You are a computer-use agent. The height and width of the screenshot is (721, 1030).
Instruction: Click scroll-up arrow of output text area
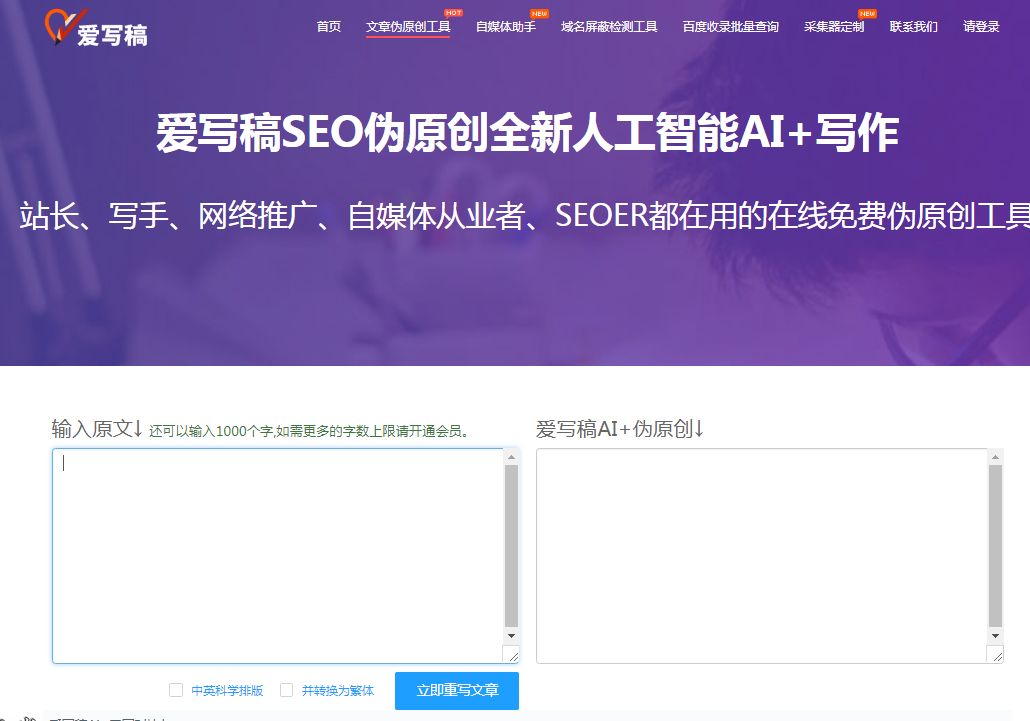coord(995,456)
